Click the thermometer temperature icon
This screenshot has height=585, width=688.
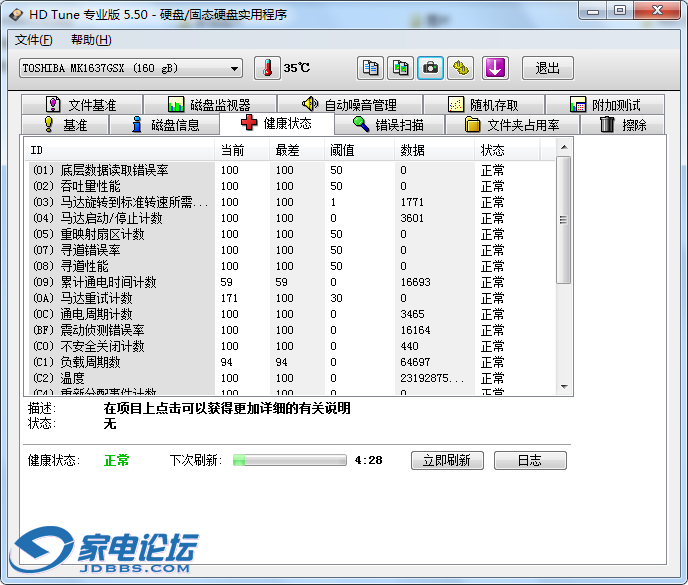267,68
